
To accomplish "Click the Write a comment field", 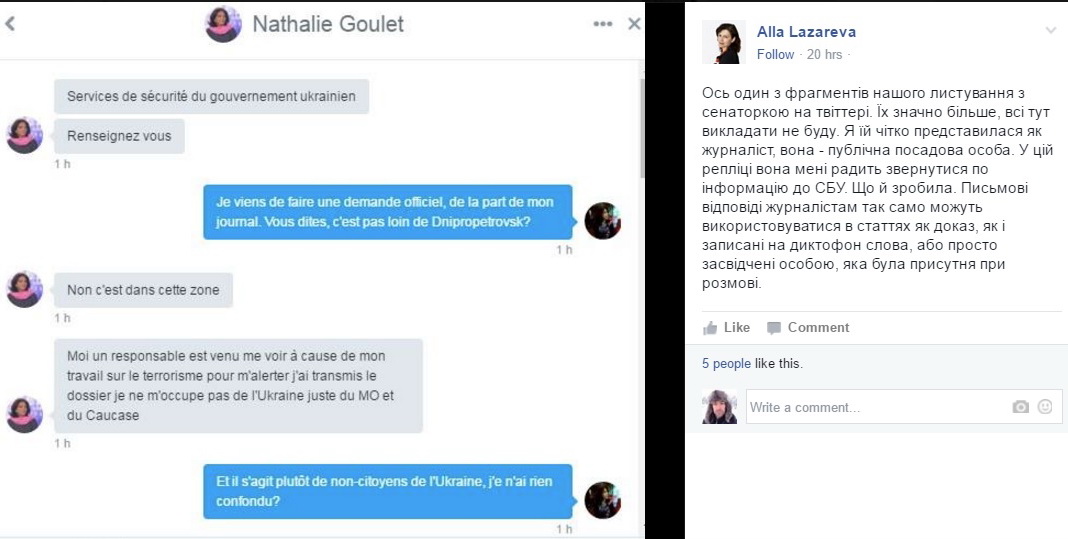I will pos(876,407).
